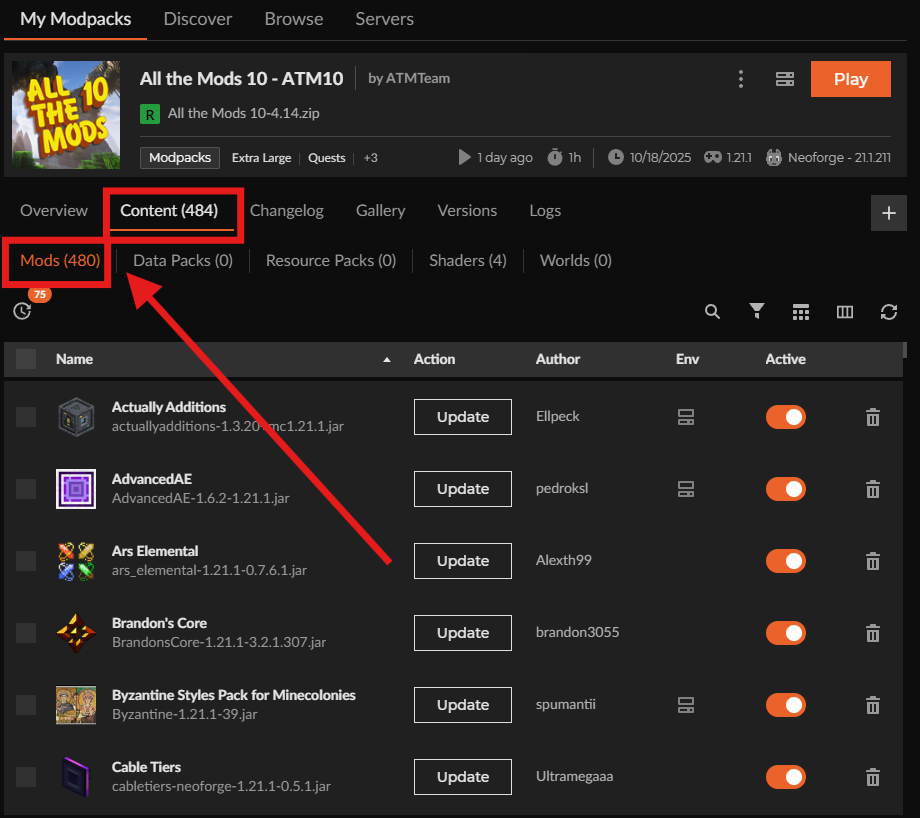Delete Byzantine Styles Pack via trash icon
This screenshot has height=818, width=920.
[x=873, y=705]
